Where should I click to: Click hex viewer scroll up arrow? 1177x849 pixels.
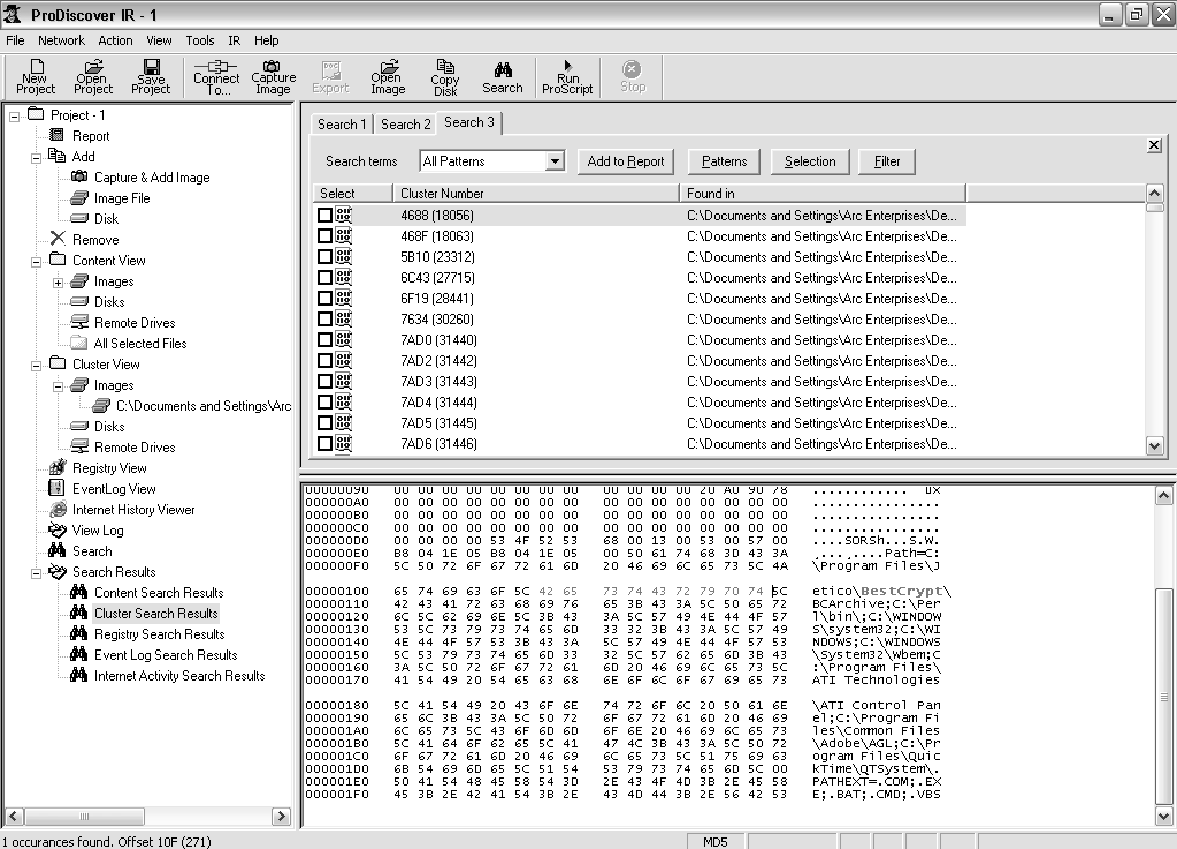click(x=1163, y=495)
